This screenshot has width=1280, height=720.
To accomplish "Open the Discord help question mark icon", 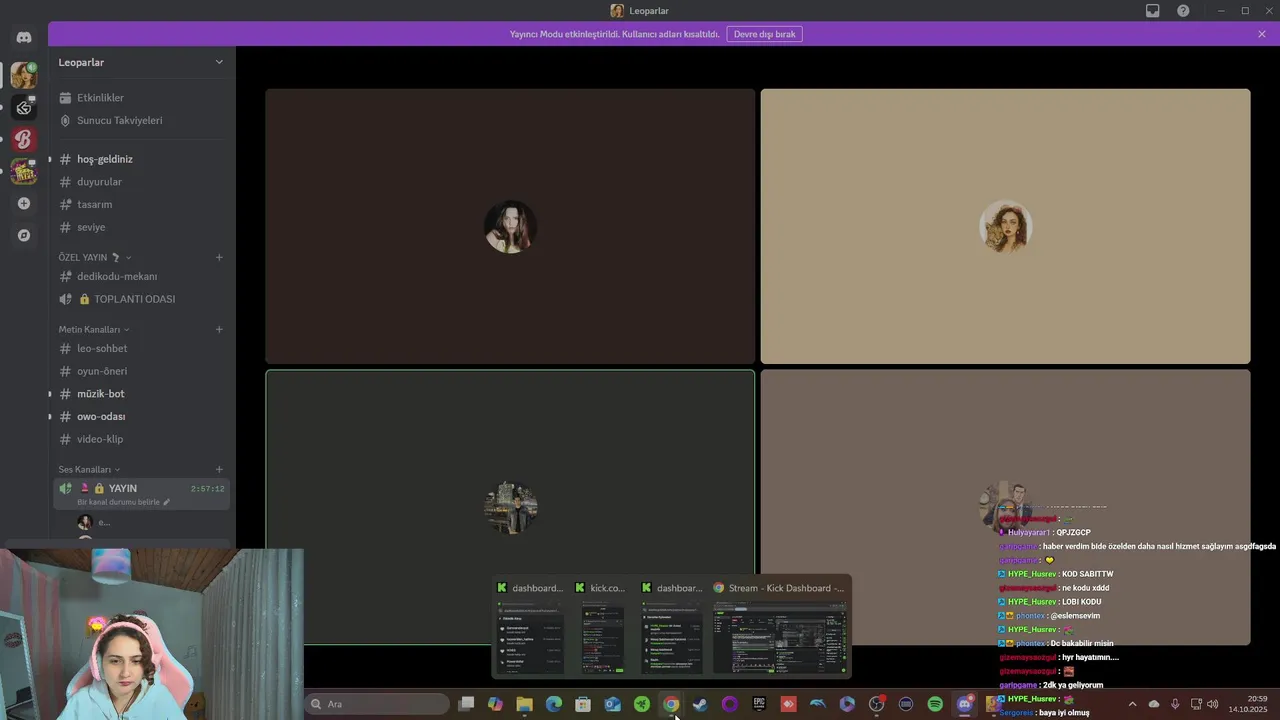I will coord(1184,10).
